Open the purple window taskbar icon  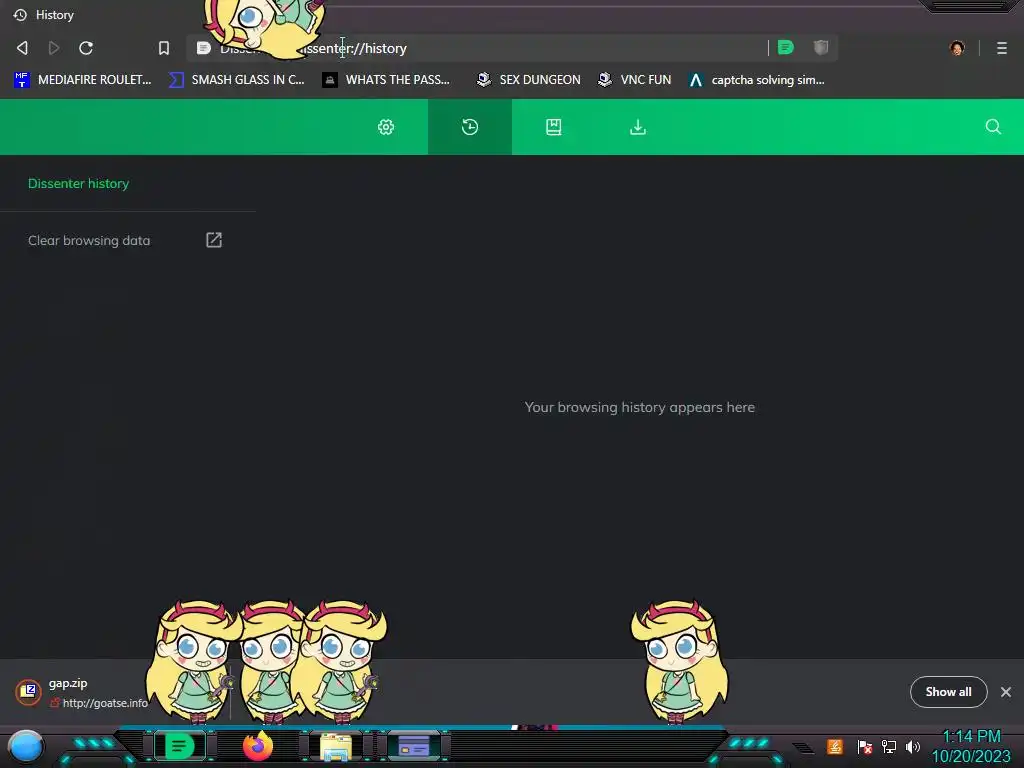coord(414,746)
